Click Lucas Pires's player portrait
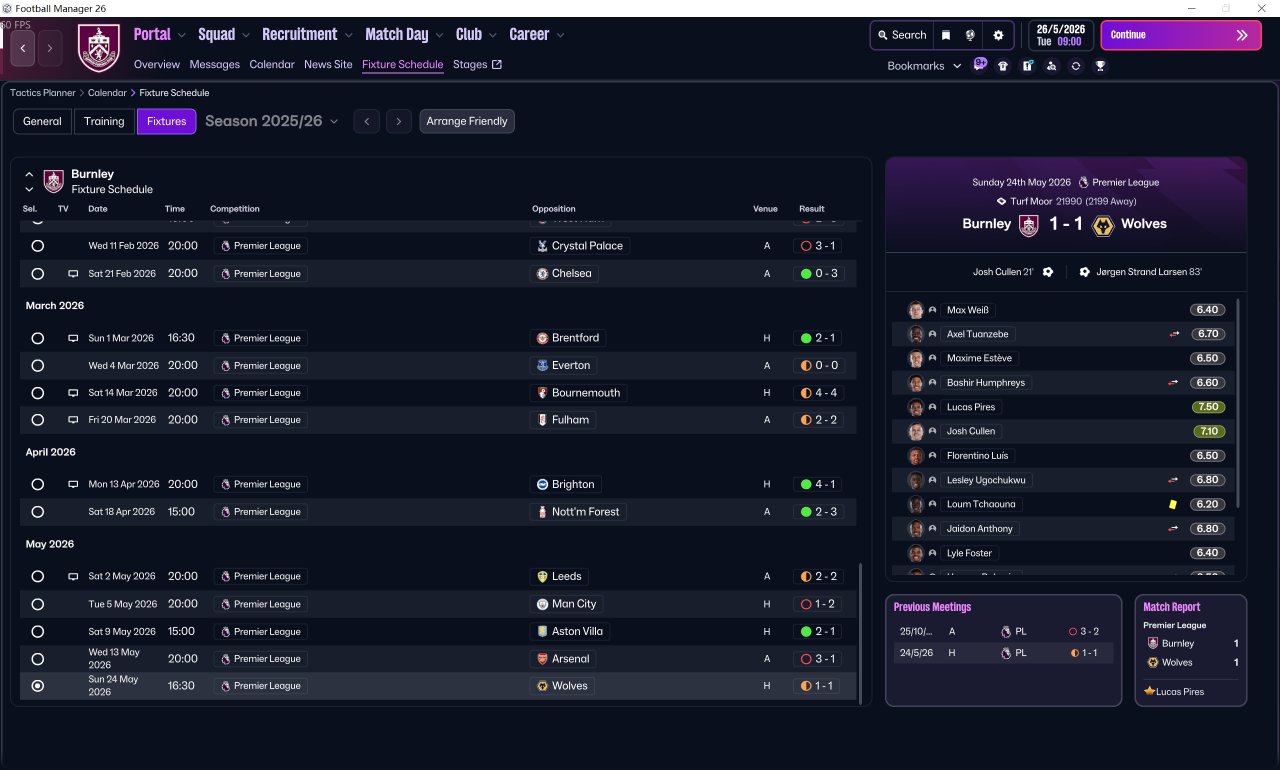Image resolution: width=1280 pixels, height=770 pixels. (915, 407)
